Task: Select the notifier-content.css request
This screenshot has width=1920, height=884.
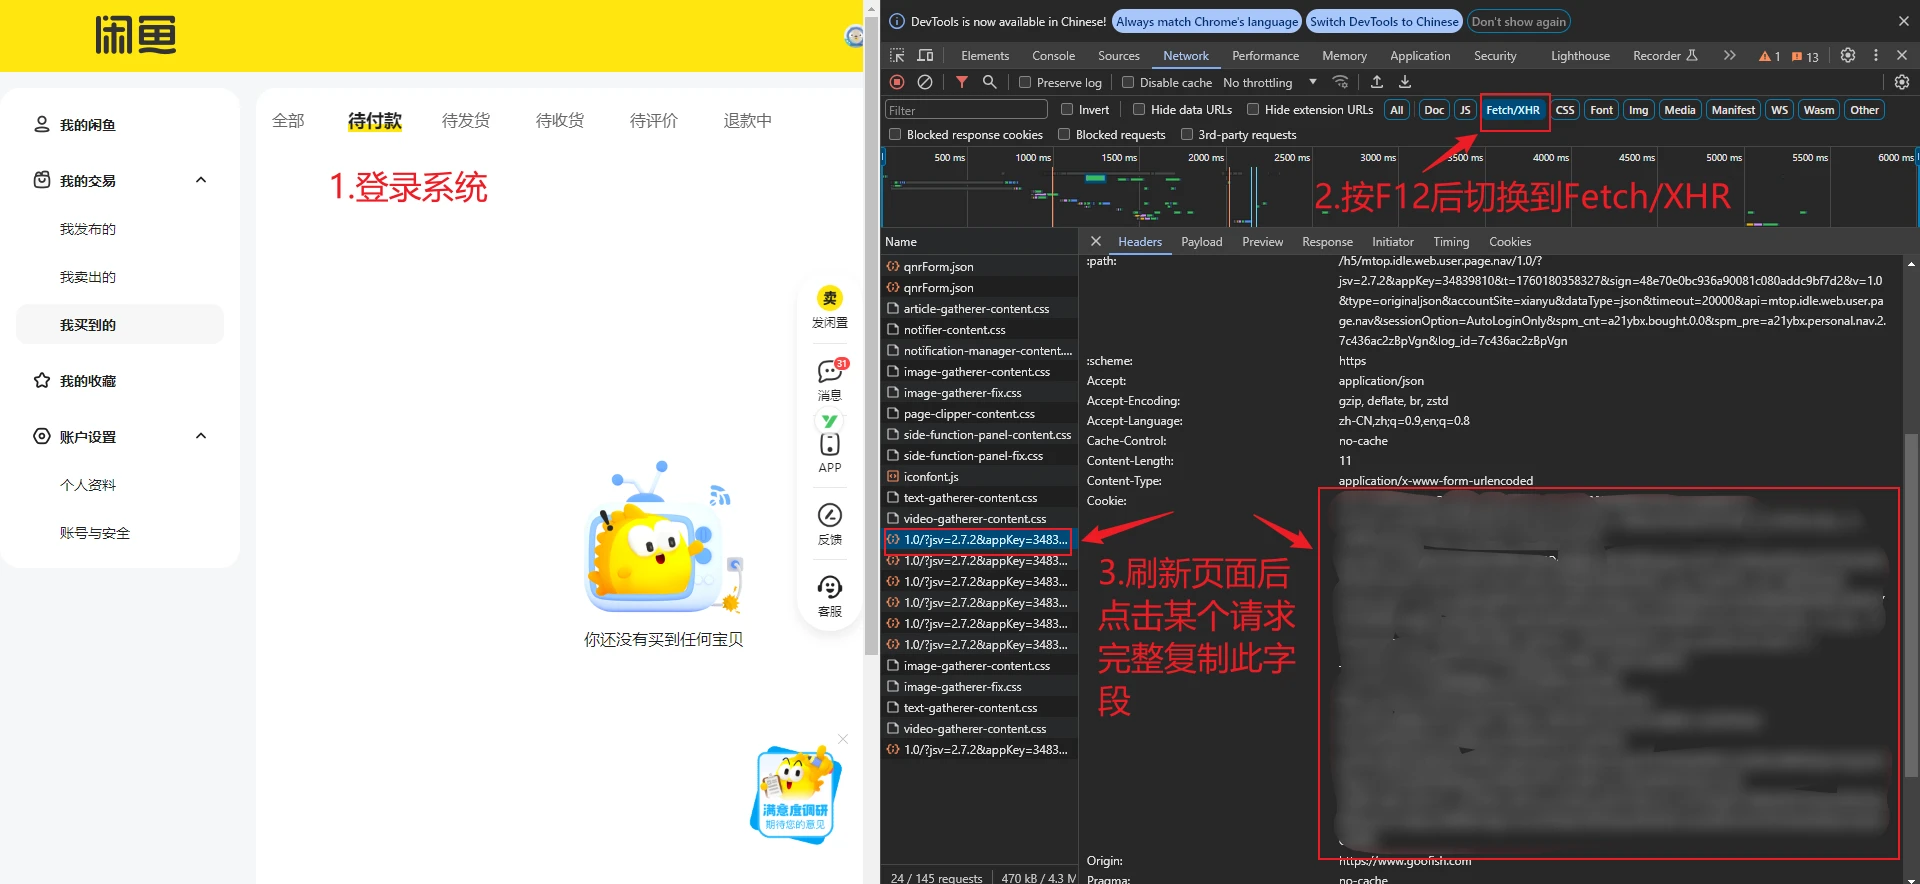Action: [x=979, y=329]
